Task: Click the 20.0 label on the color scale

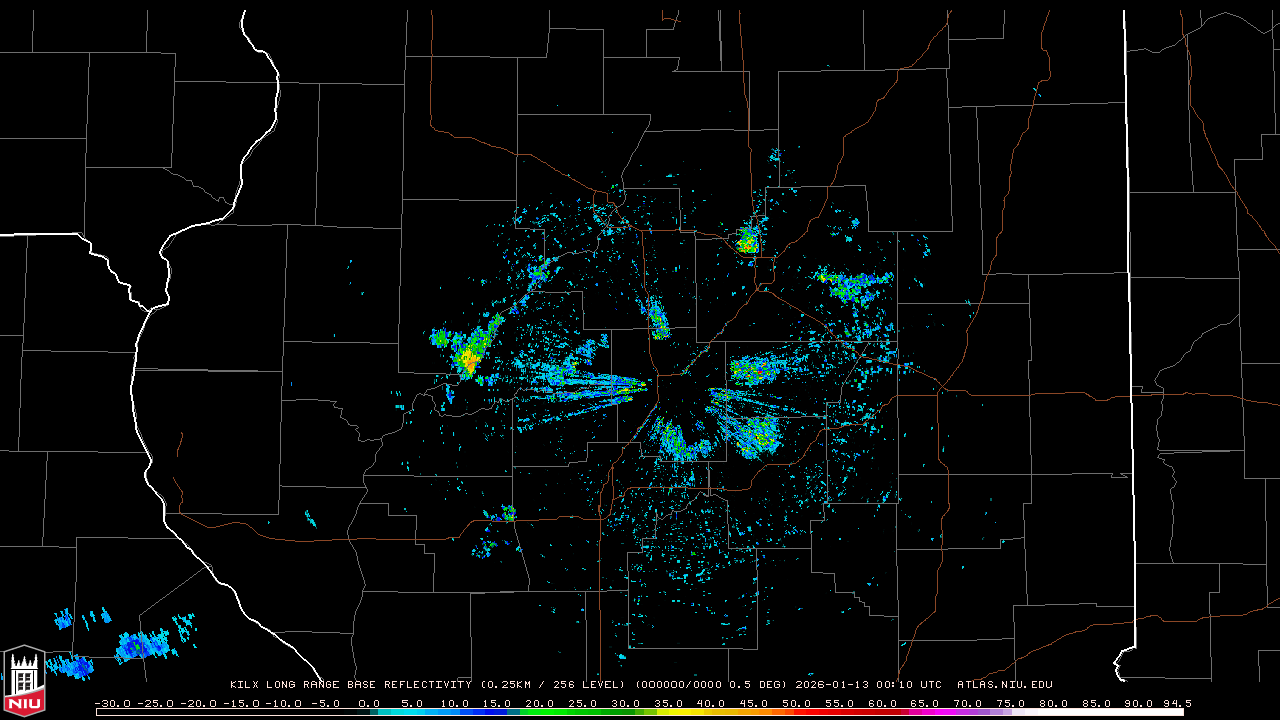Action: [539, 703]
